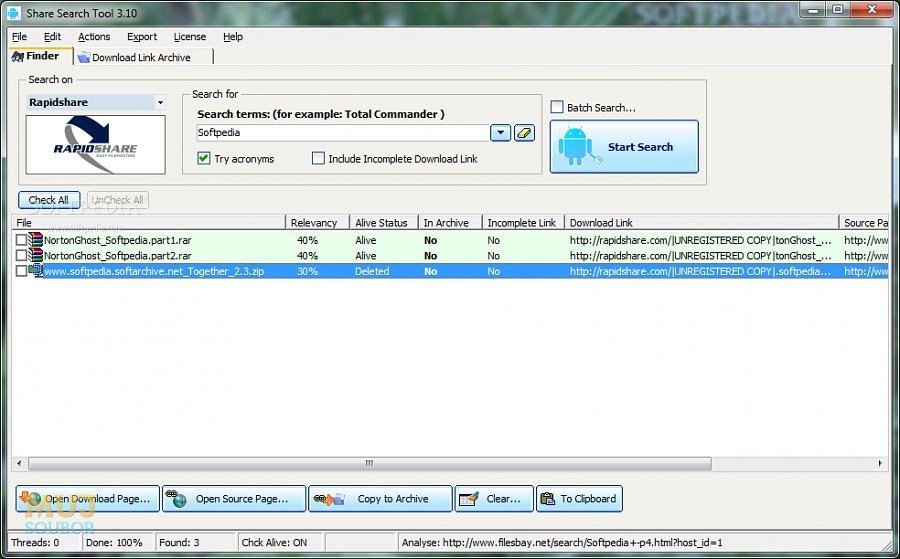Click the Check All button

pyautogui.click(x=49, y=200)
